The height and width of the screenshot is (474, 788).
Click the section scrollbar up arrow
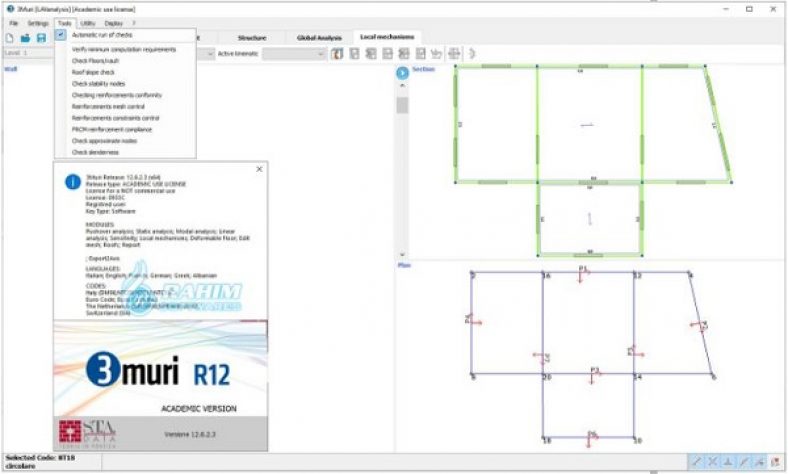(402, 86)
